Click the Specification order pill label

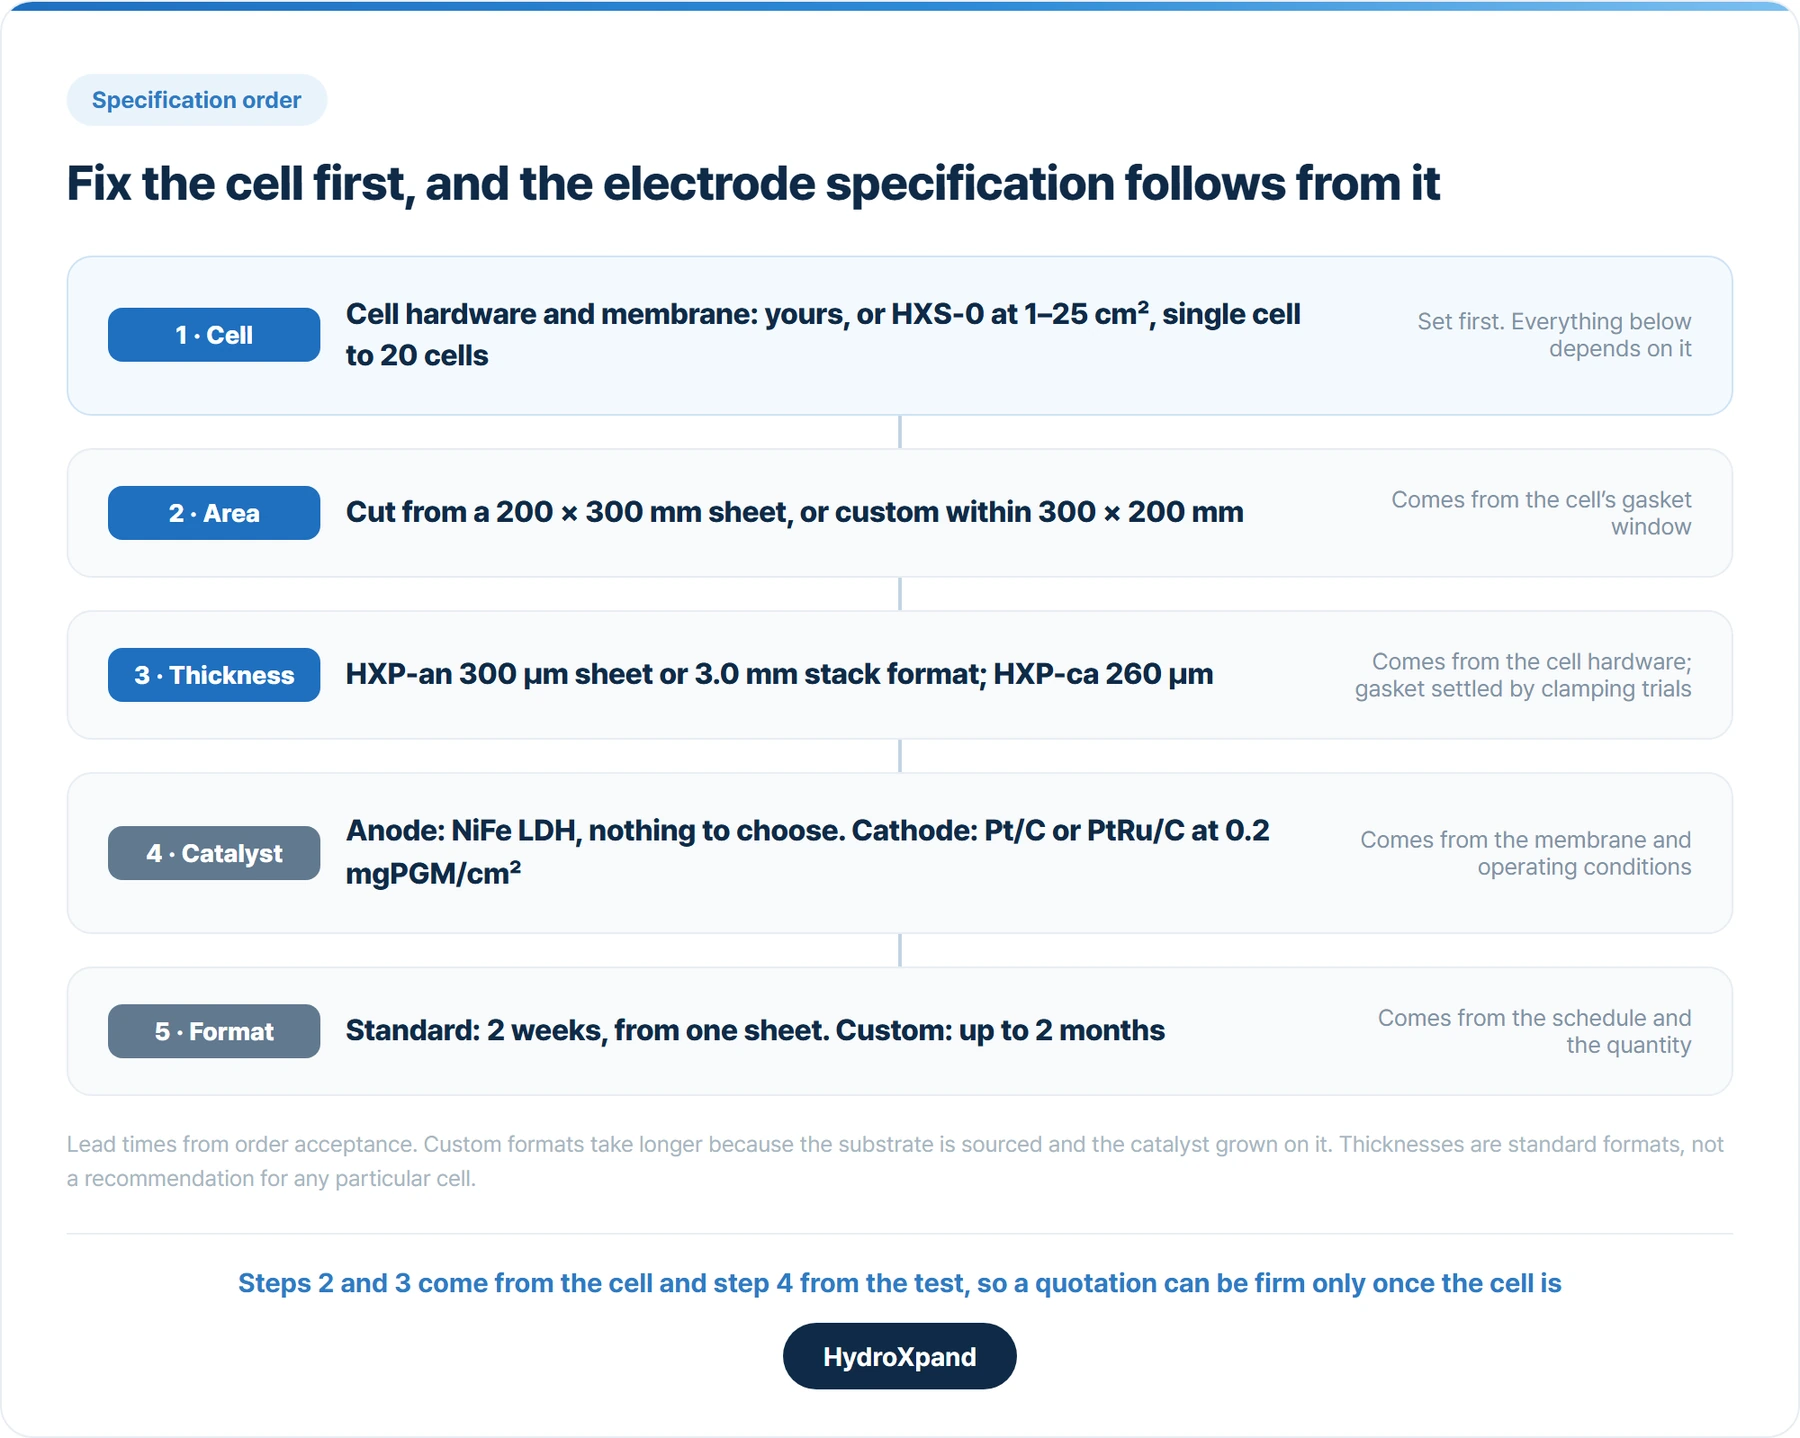point(196,100)
